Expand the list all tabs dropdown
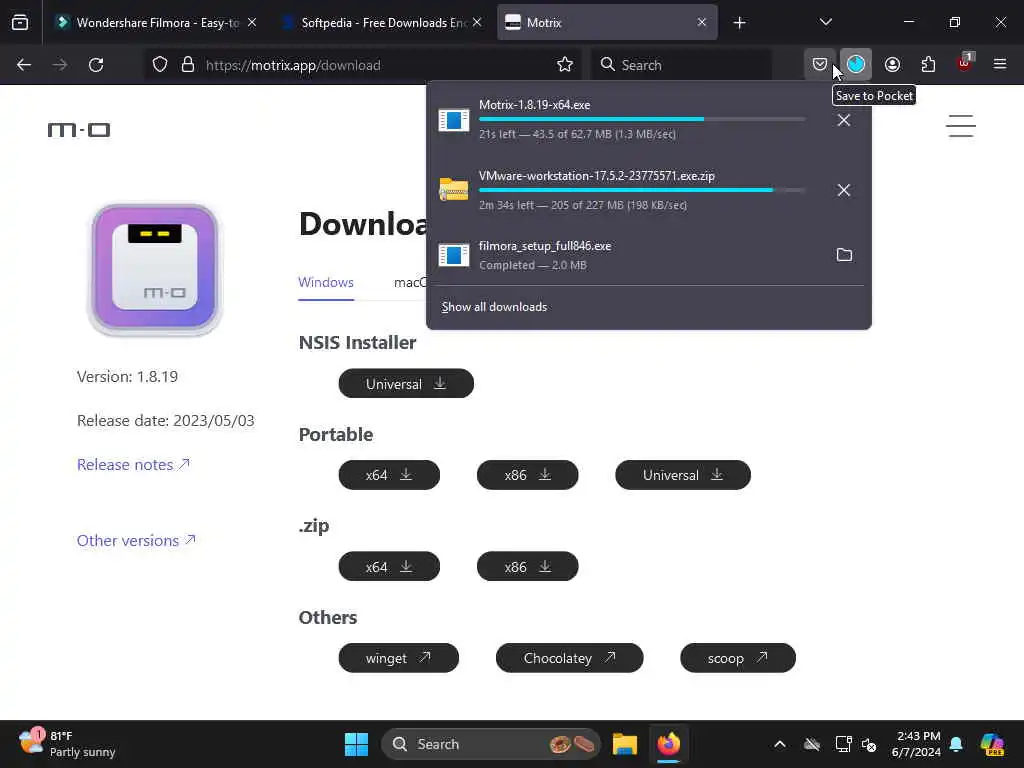Screen dimensions: 1024x768 (x=825, y=22)
